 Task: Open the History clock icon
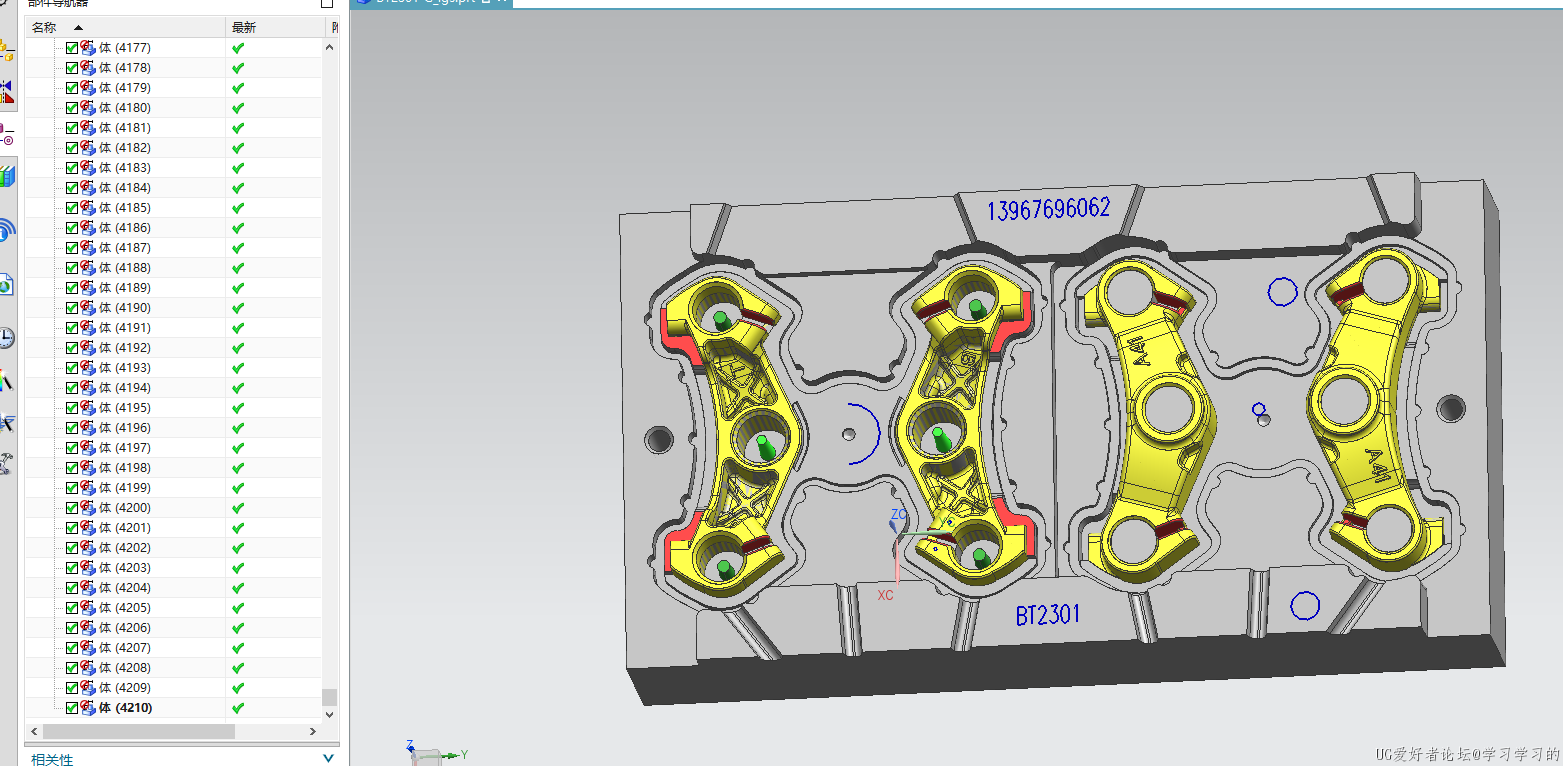click(x=7, y=337)
